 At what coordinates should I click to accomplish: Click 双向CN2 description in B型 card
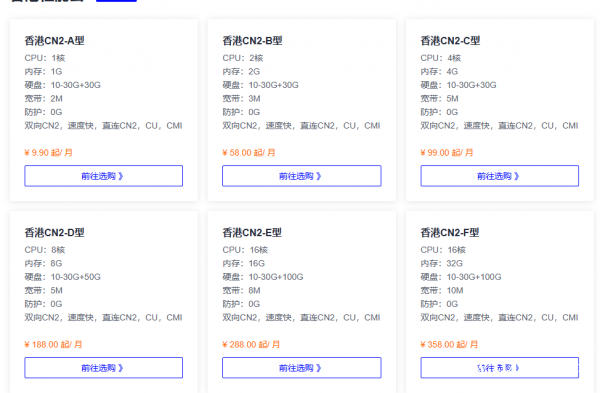coord(302,126)
